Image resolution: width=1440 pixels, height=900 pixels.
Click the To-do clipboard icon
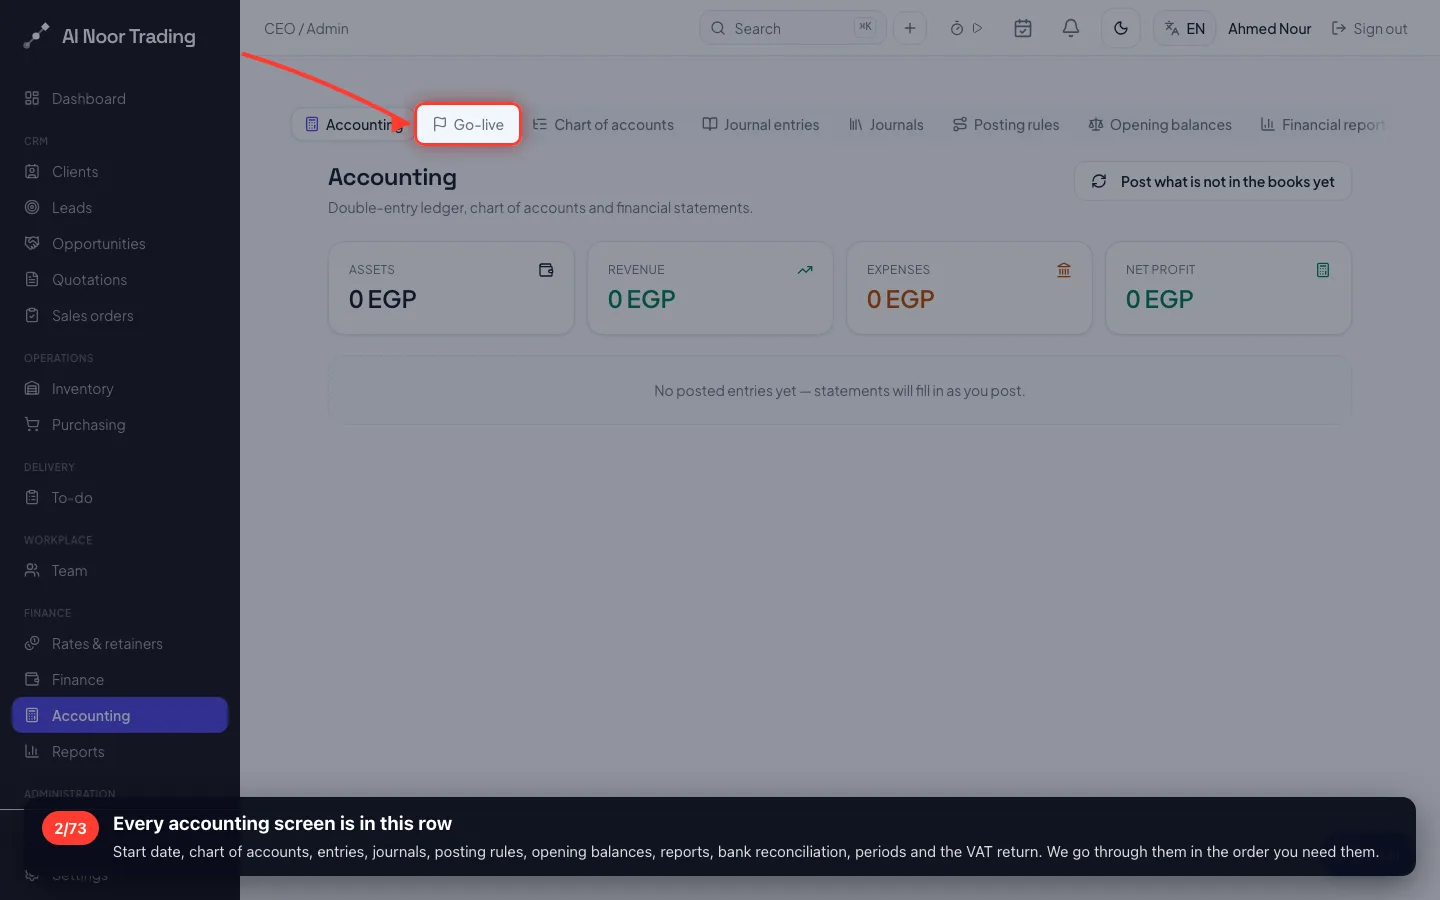32,497
